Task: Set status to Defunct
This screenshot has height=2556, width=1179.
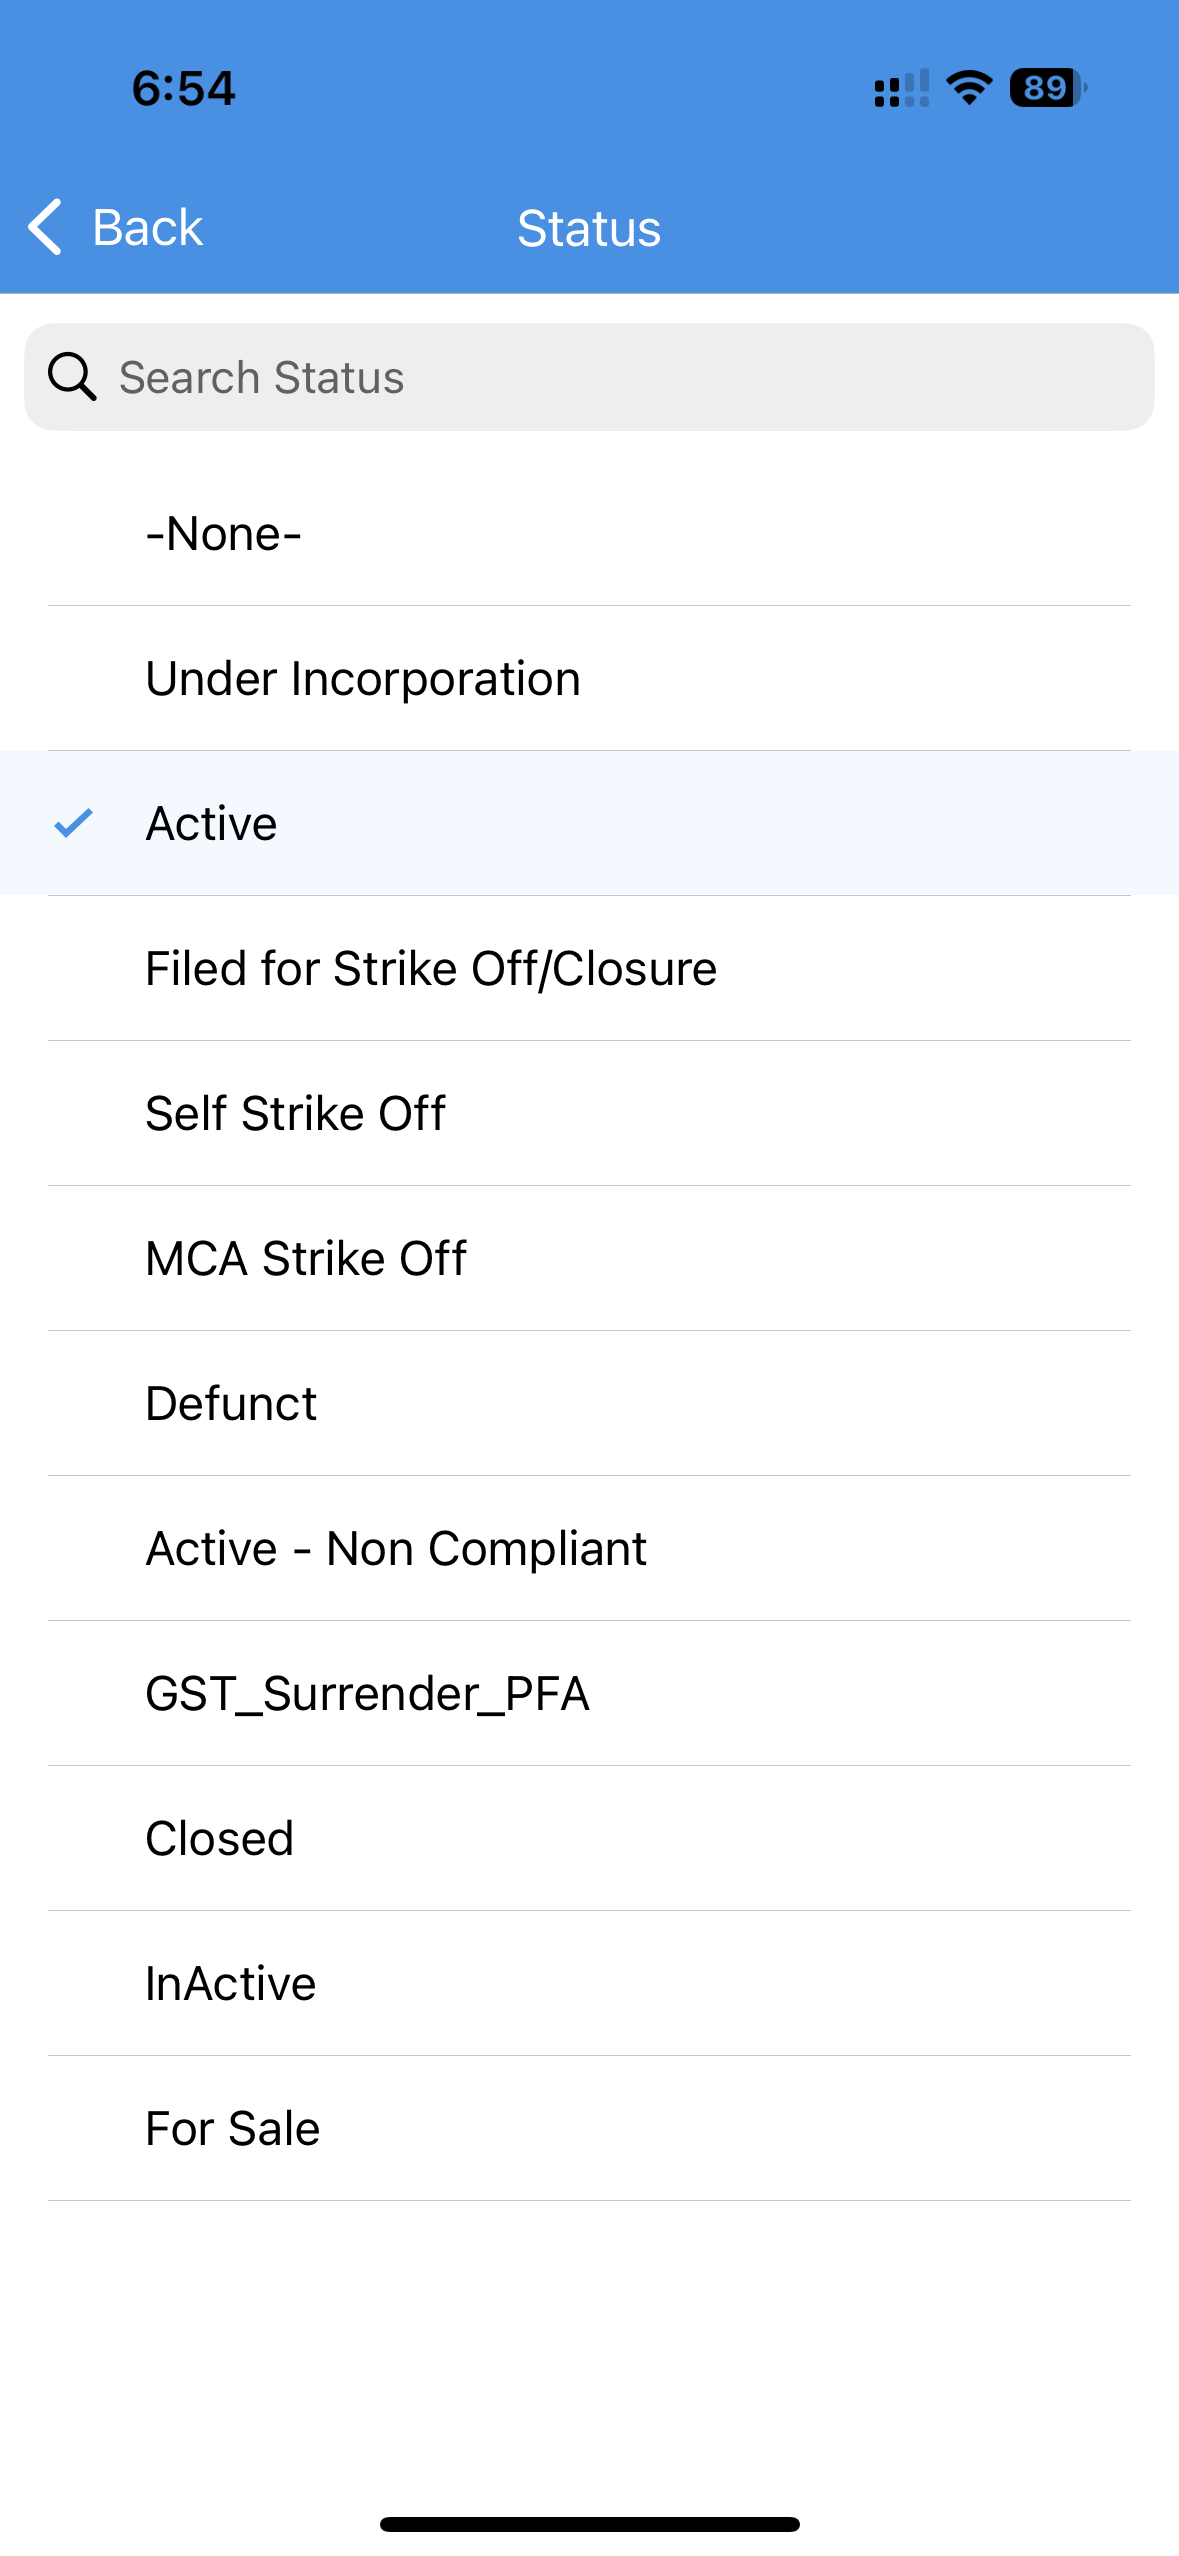Action: (589, 1403)
